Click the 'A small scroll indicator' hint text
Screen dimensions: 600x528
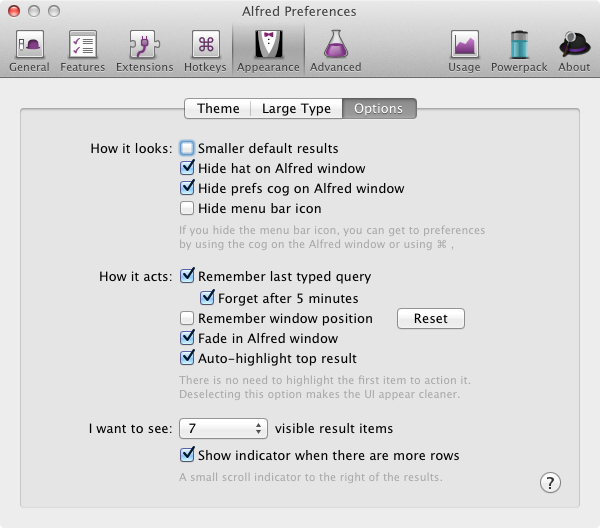click(x=310, y=477)
